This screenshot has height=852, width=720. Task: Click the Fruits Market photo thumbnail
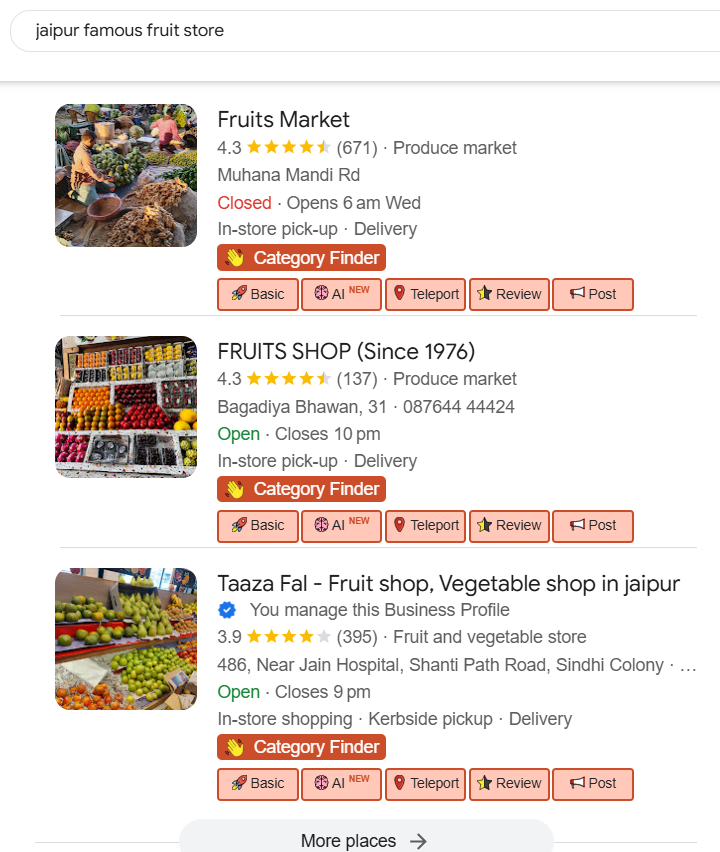coord(126,175)
